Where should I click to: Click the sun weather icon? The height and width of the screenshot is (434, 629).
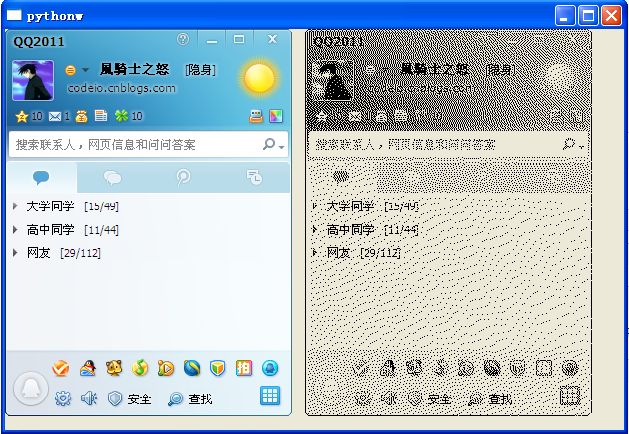[259, 78]
